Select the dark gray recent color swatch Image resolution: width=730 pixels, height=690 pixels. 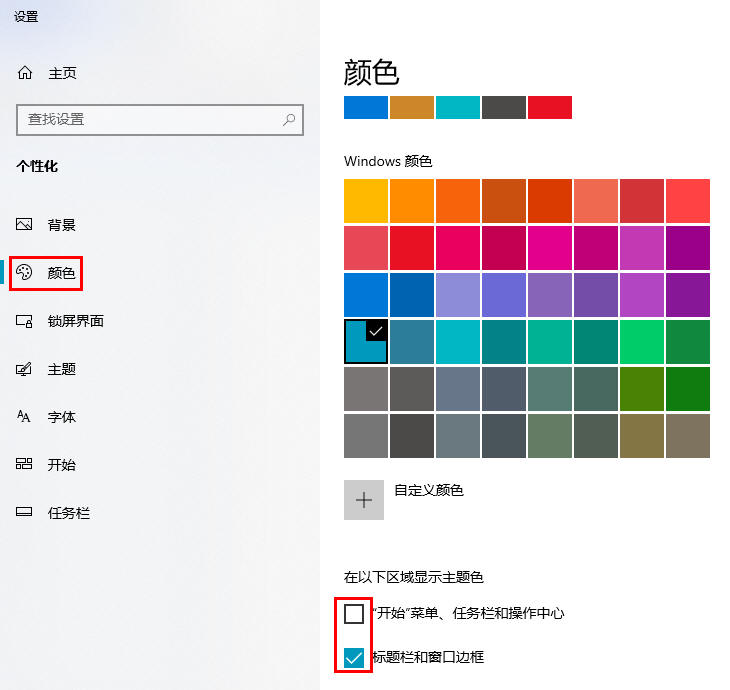(x=504, y=108)
